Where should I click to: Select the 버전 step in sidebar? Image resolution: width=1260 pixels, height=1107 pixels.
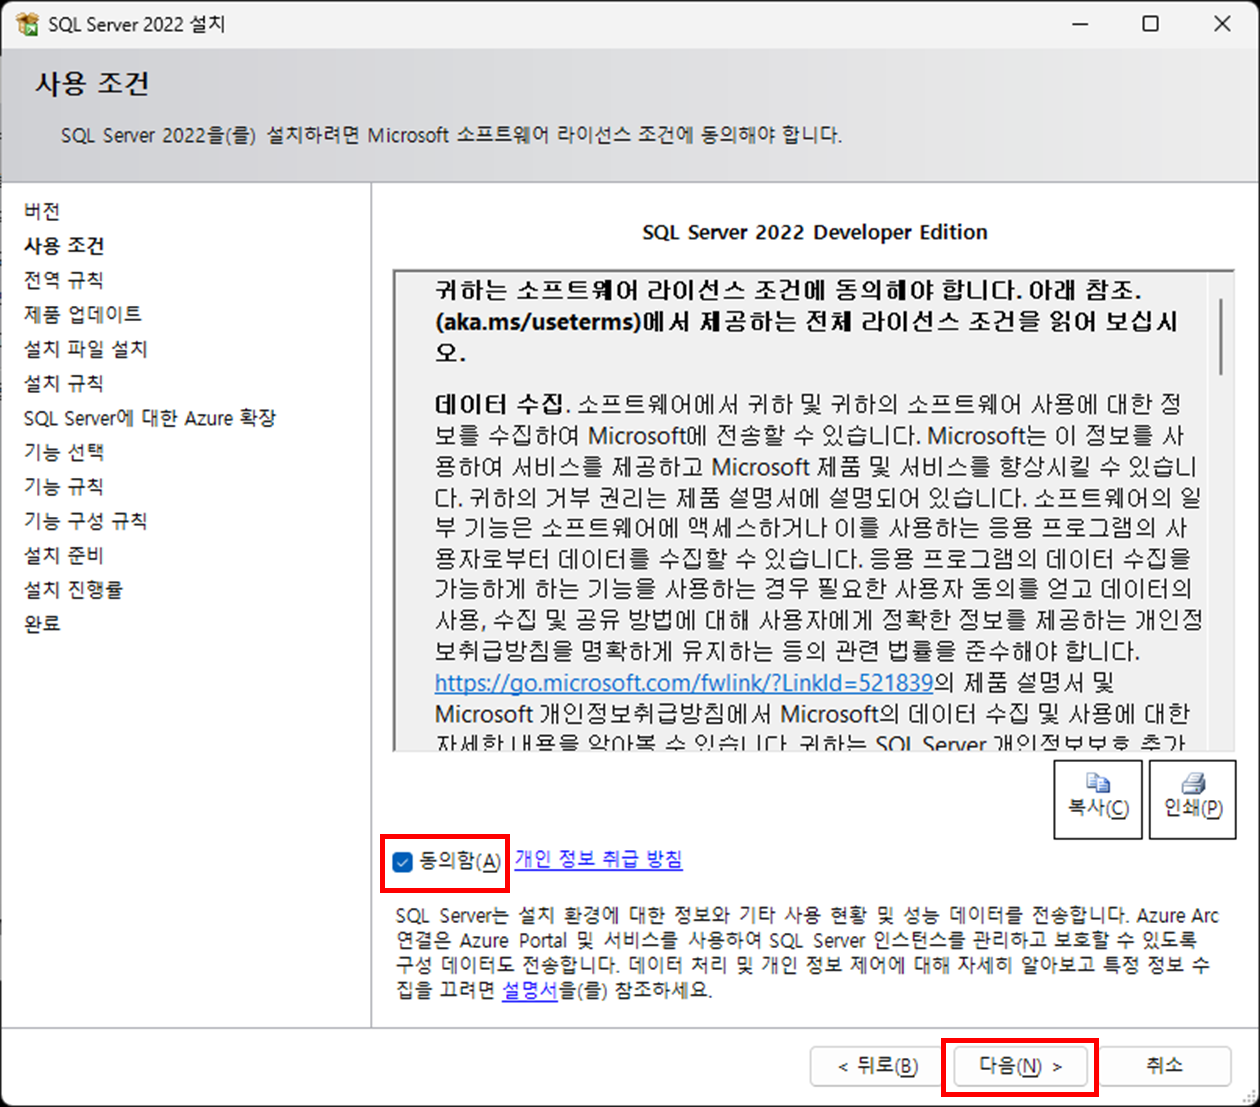[x=42, y=211]
